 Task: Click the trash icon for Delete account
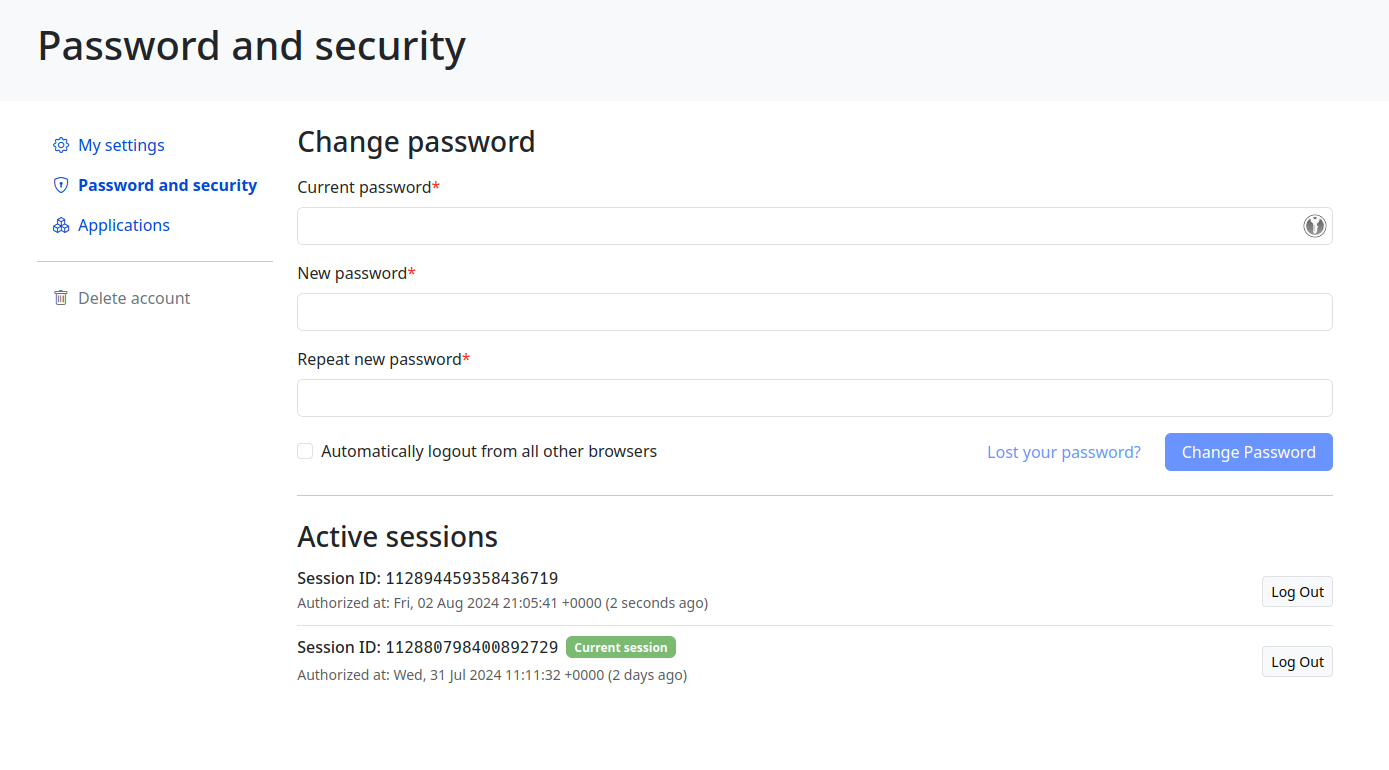[x=61, y=298]
